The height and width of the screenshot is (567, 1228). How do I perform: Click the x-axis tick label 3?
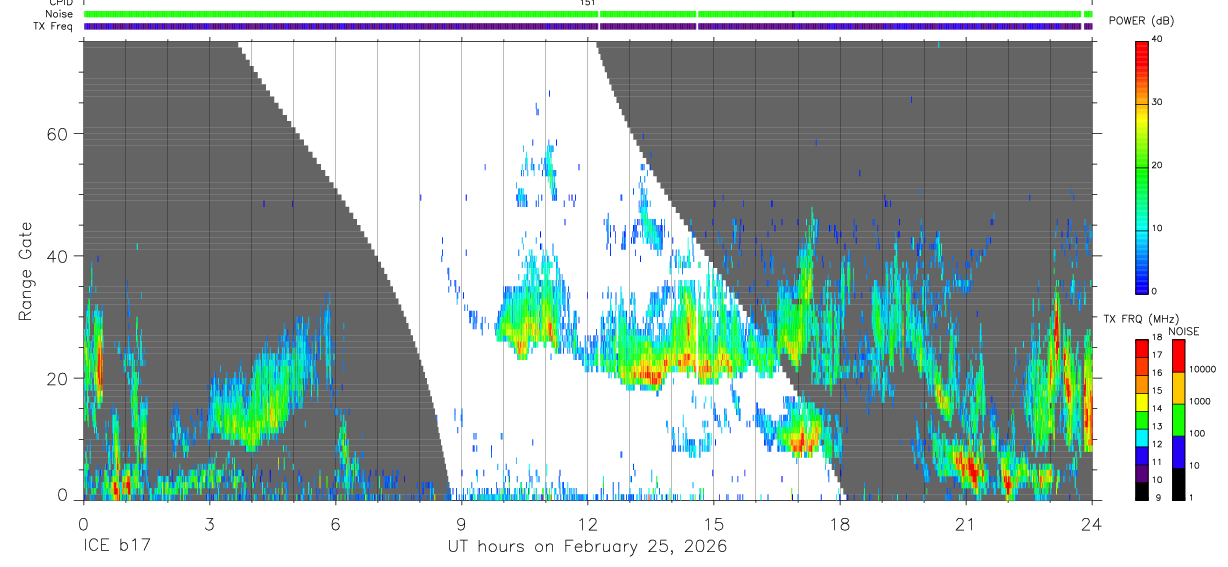[209, 523]
